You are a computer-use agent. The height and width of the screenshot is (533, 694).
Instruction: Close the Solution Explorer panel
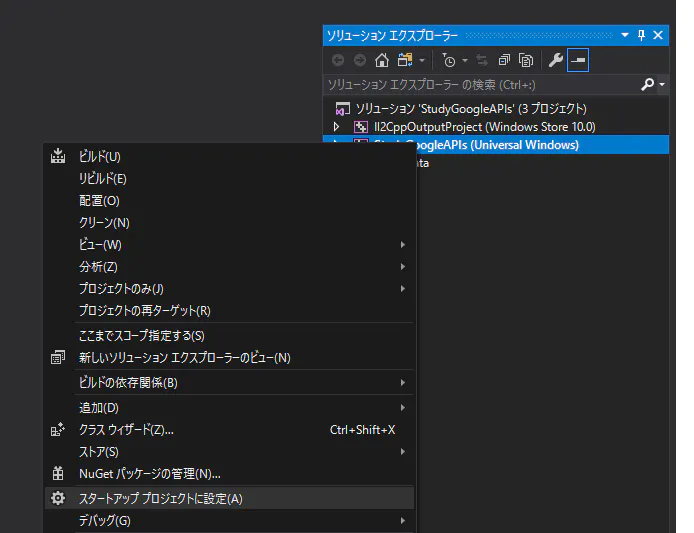point(658,35)
